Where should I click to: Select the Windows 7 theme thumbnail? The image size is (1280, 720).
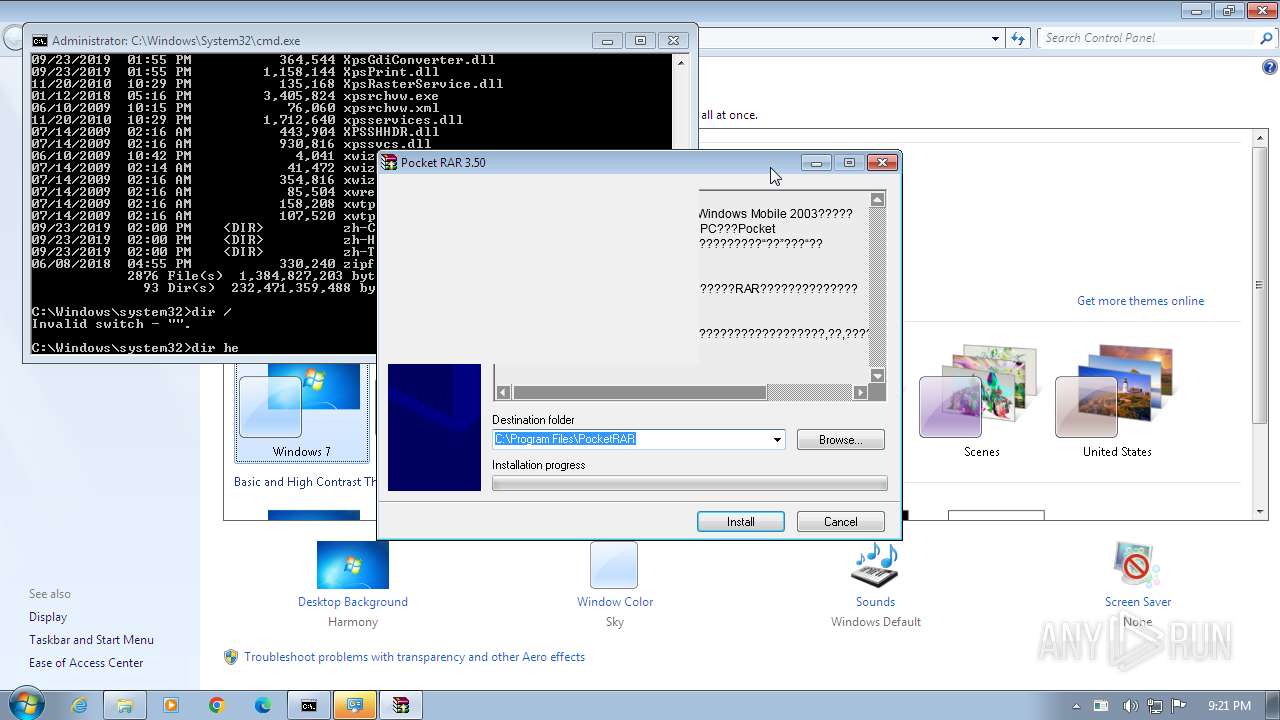coord(302,412)
